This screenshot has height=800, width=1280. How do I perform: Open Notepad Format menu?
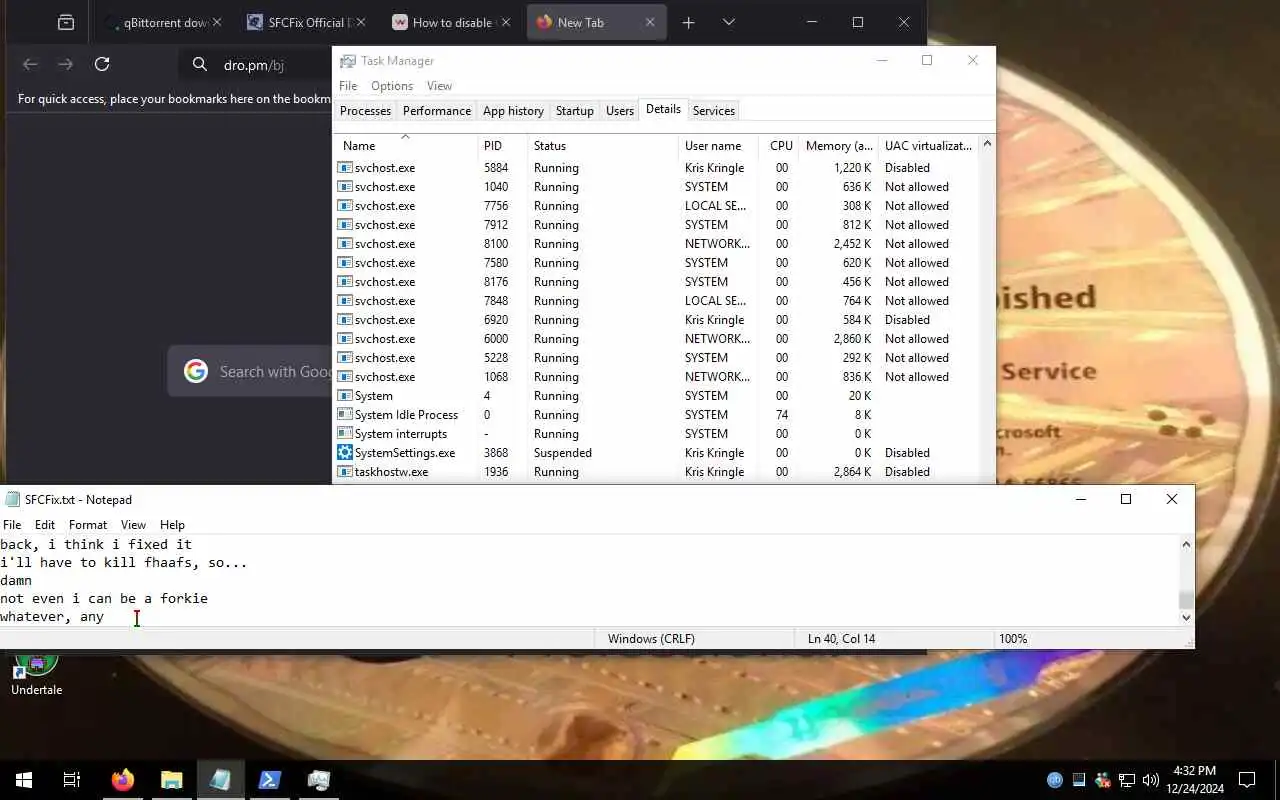pos(88,524)
